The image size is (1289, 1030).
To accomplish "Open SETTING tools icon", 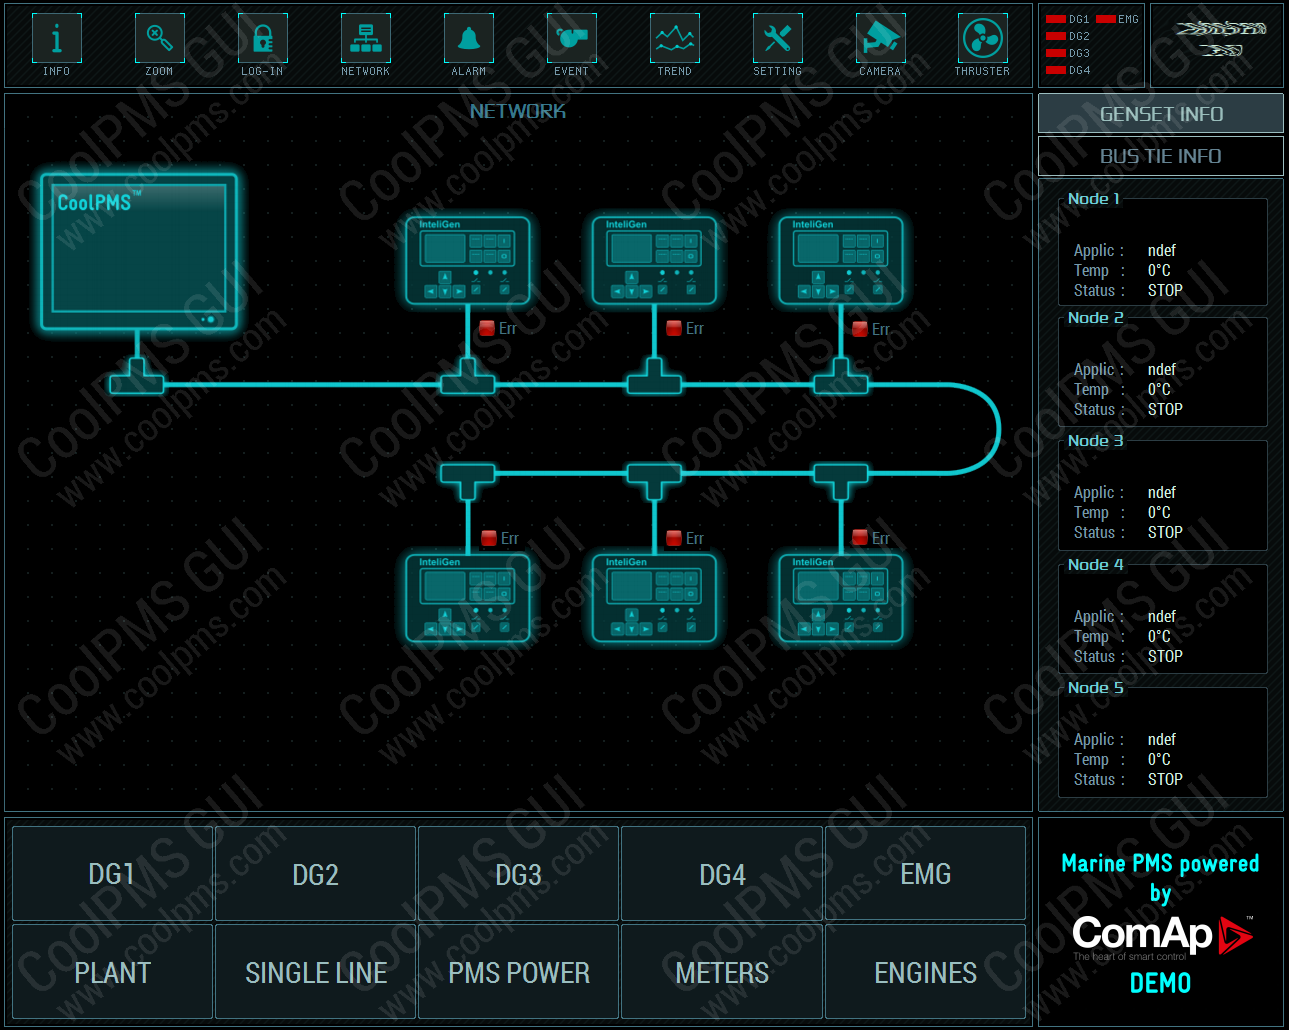I will [x=777, y=39].
